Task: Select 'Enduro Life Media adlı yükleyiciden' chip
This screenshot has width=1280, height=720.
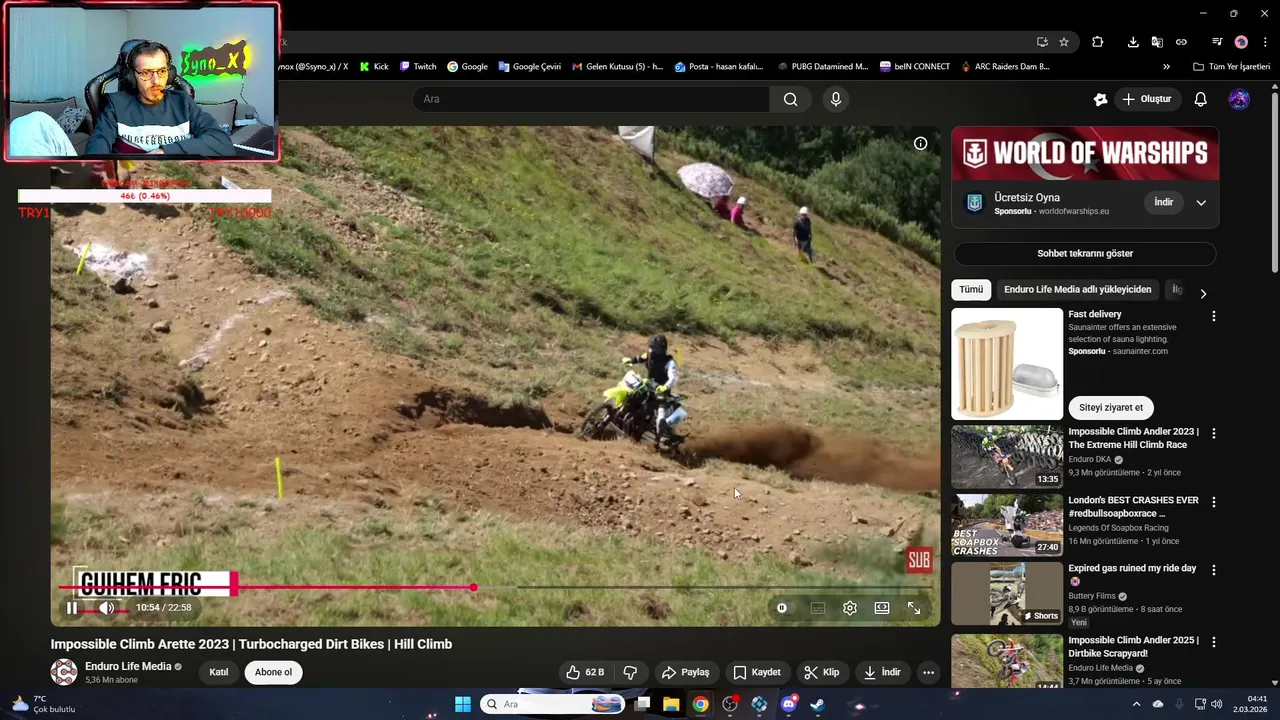Action: pos(1077,290)
